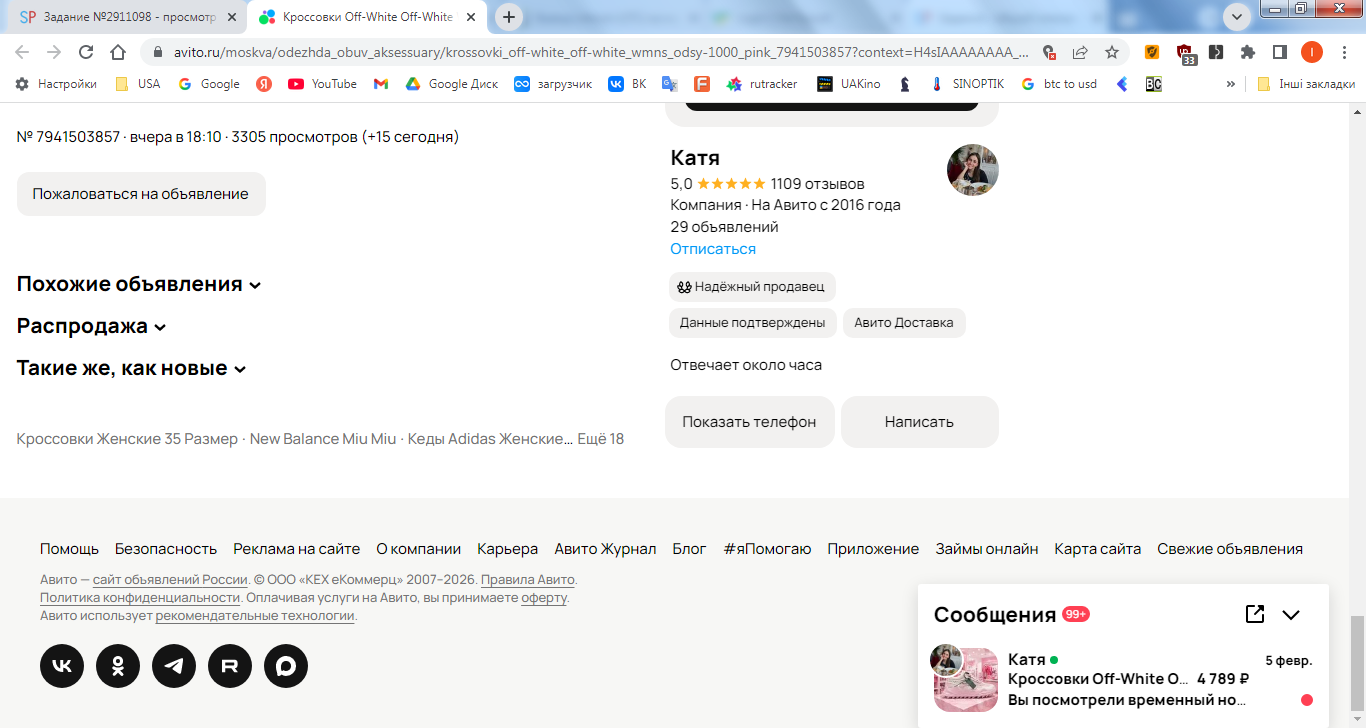Open the Карьера footer link
Screen dimensions: 1366x728
508,549
